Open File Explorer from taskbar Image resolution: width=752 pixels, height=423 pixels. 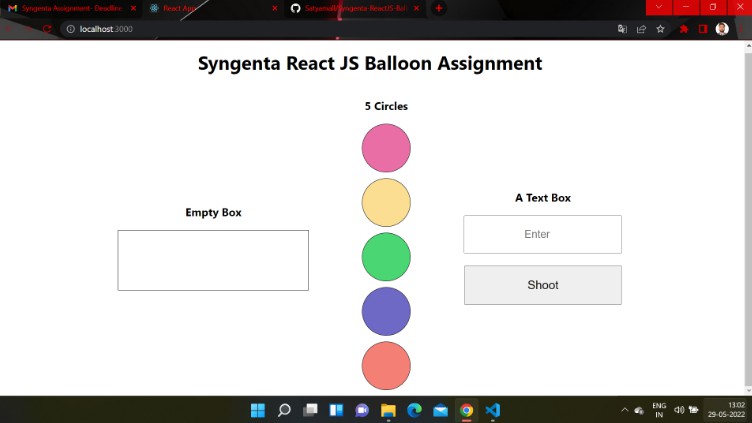388,410
